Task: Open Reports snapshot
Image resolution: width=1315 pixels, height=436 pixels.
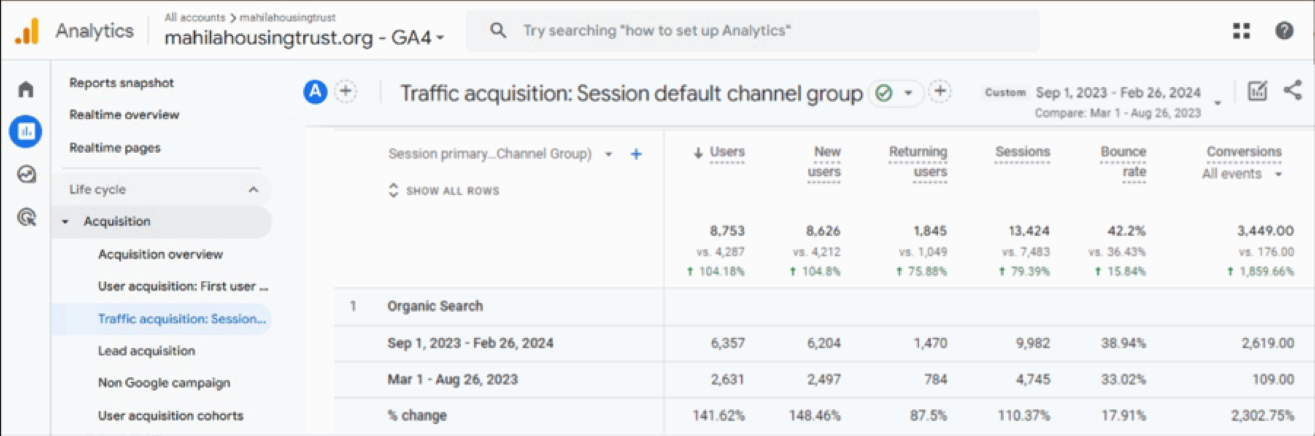Action: (x=121, y=83)
